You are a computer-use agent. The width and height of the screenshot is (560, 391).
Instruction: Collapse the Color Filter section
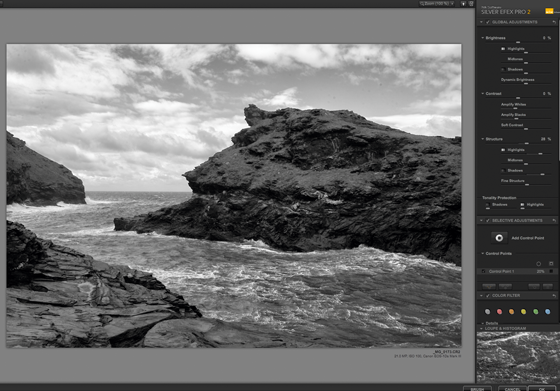pyautogui.click(x=481, y=296)
